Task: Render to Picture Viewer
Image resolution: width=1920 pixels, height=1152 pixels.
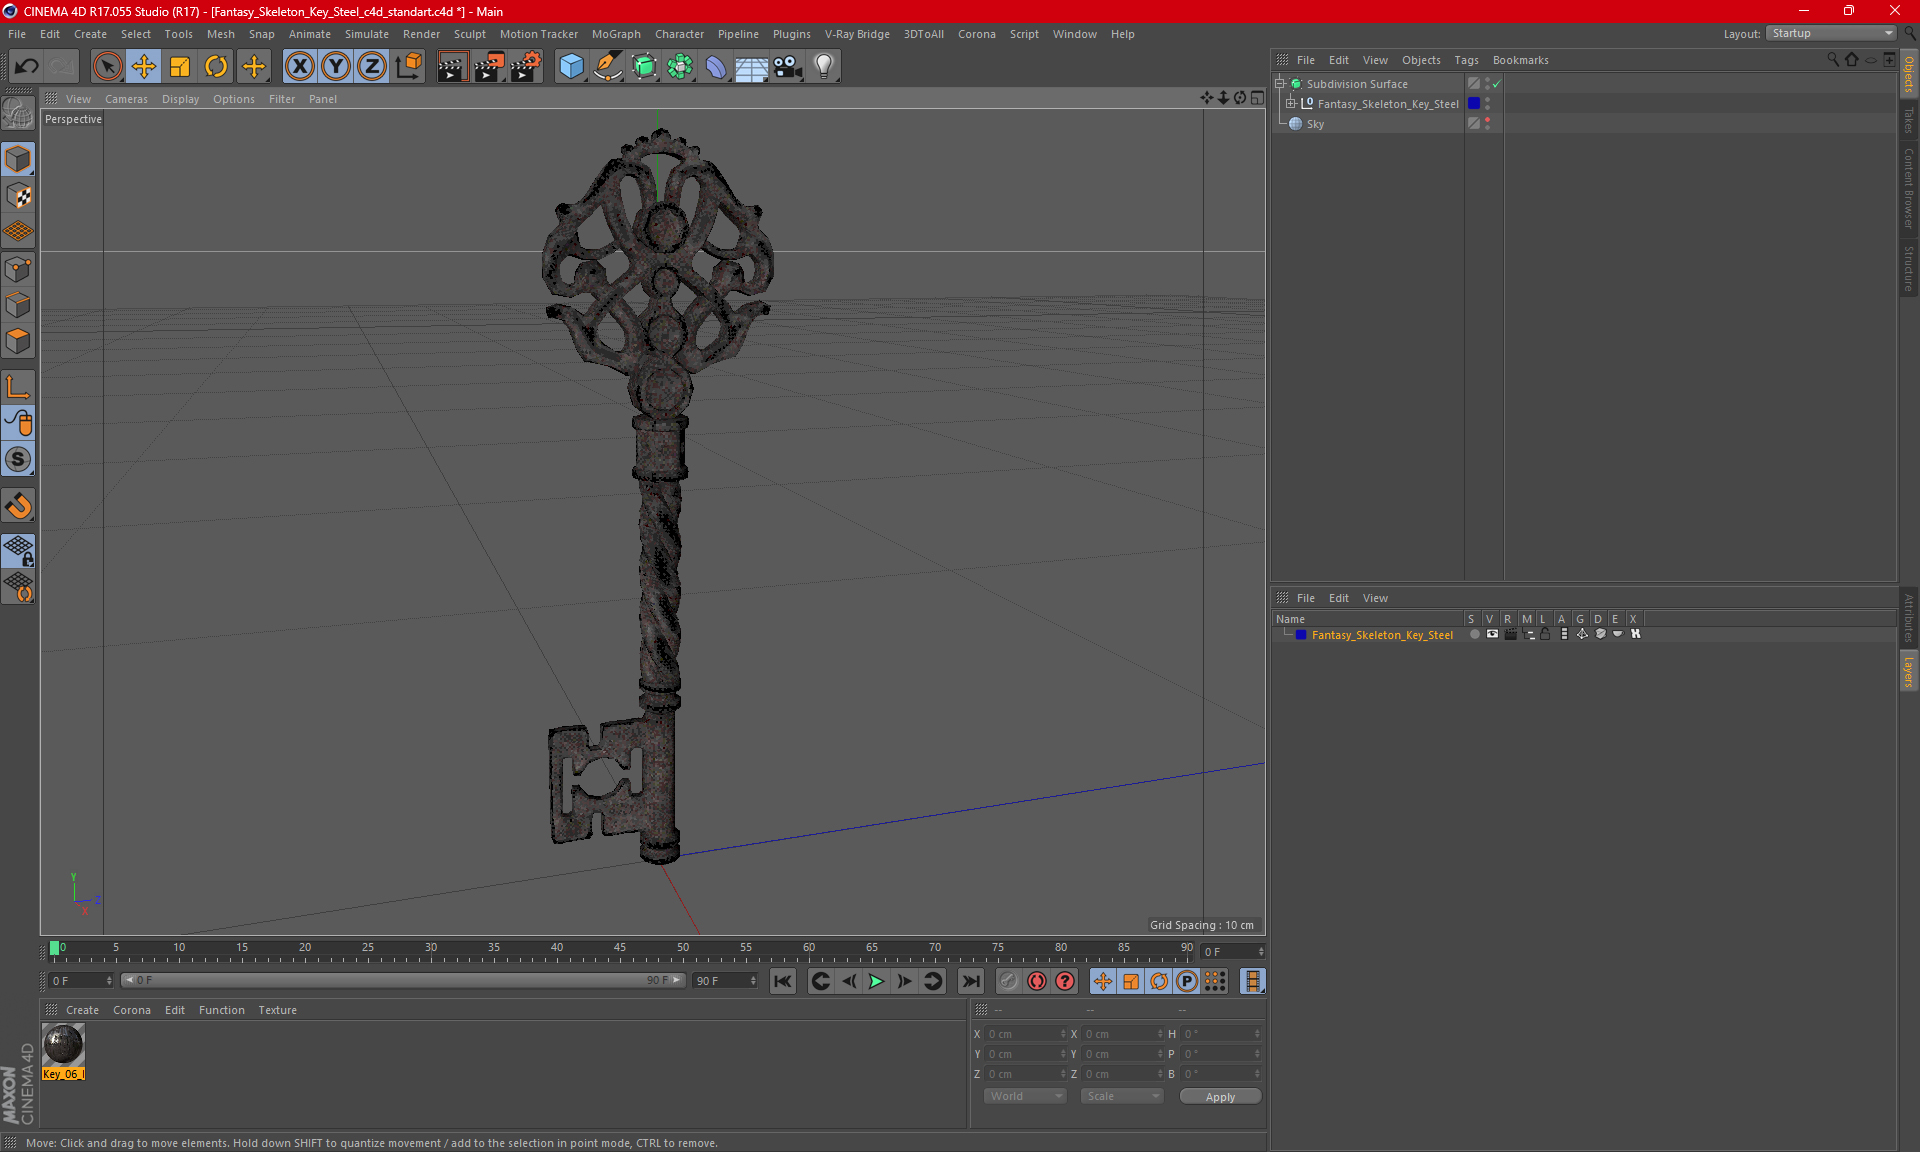Action: click(x=488, y=66)
